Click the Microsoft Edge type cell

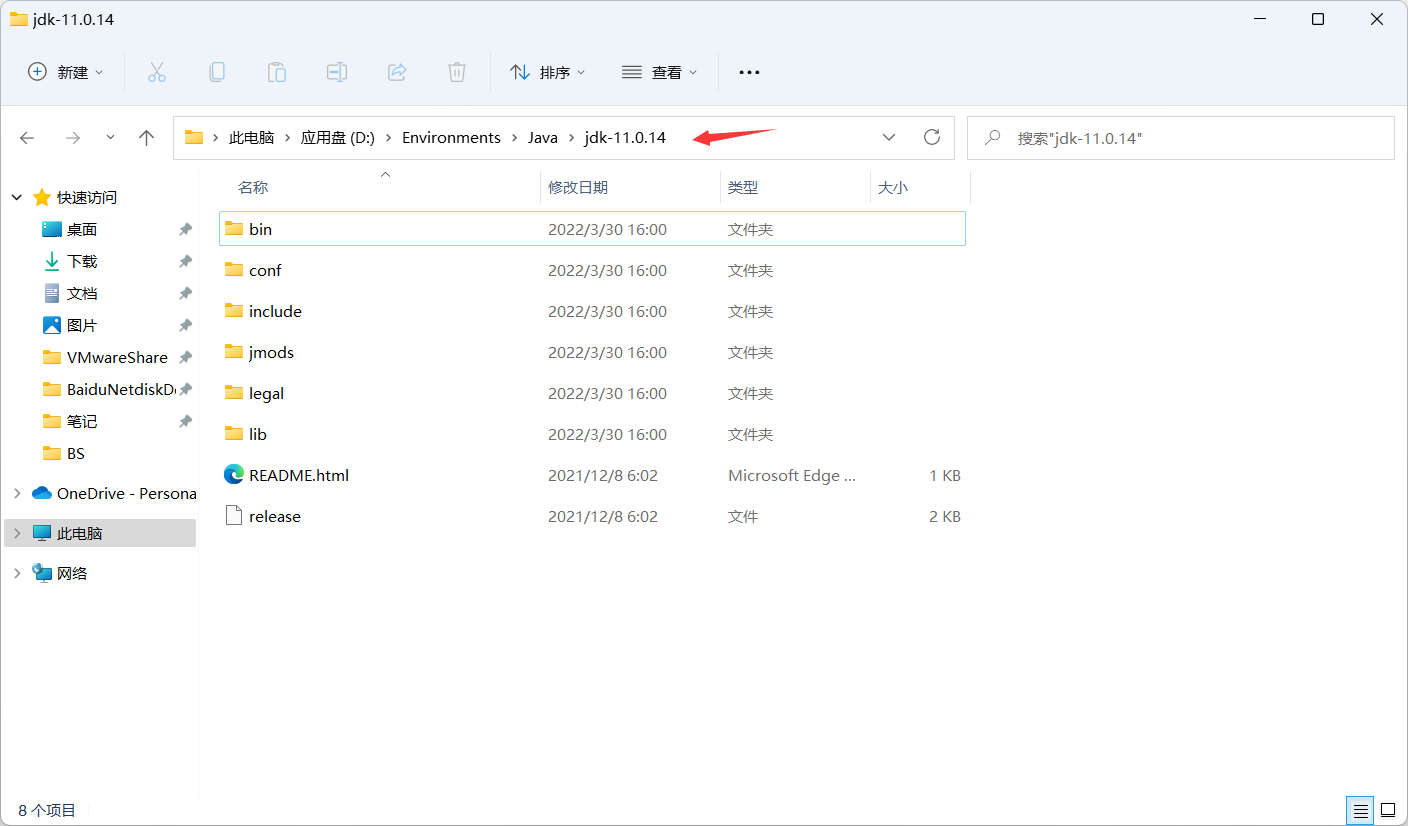(792, 475)
